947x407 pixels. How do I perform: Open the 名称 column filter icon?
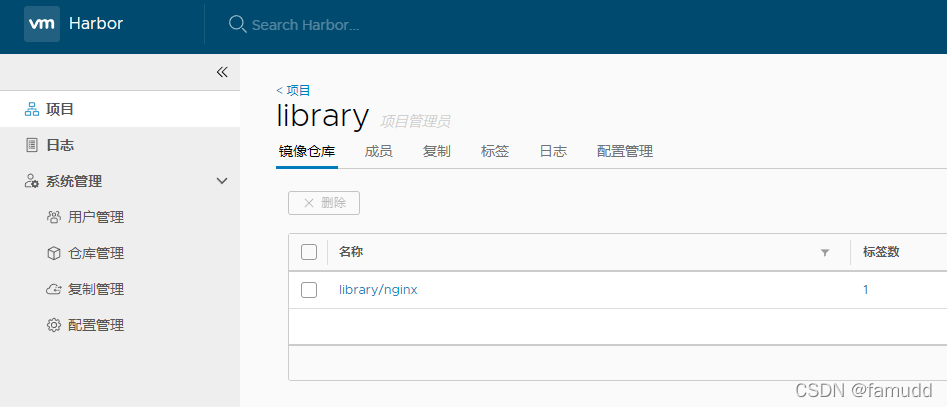pos(825,253)
